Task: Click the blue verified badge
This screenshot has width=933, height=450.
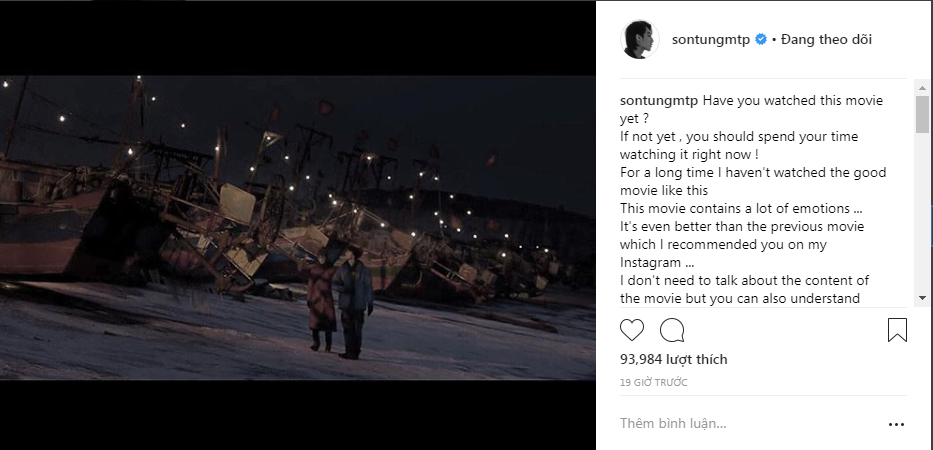Action: (760, 39)
